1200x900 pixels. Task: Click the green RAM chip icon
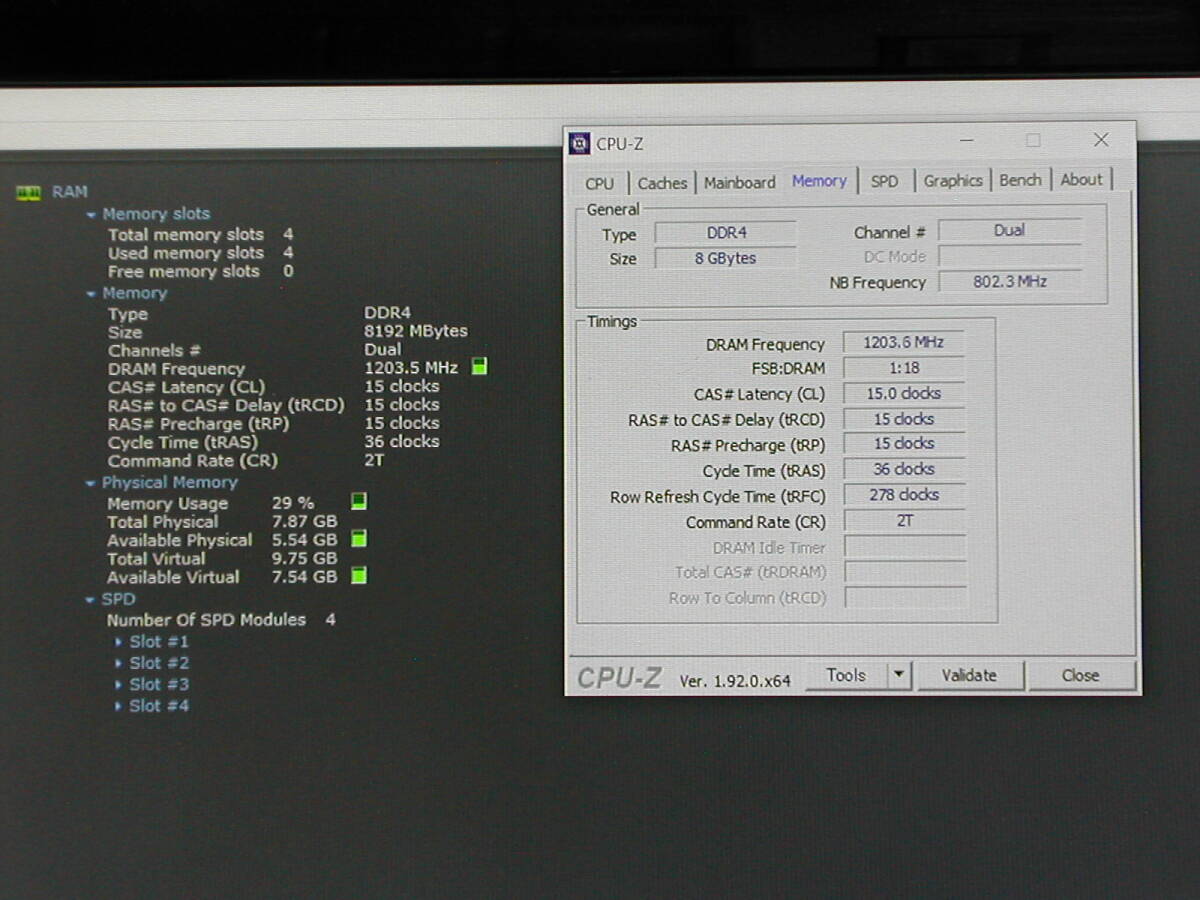tap(28, 192)
